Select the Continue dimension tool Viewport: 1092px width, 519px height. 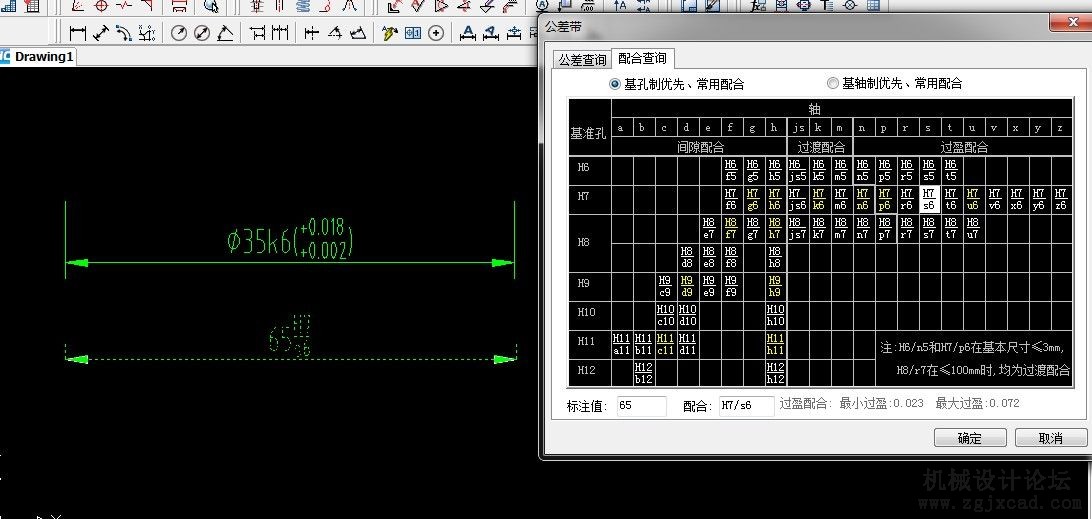(x=280, y=33)
